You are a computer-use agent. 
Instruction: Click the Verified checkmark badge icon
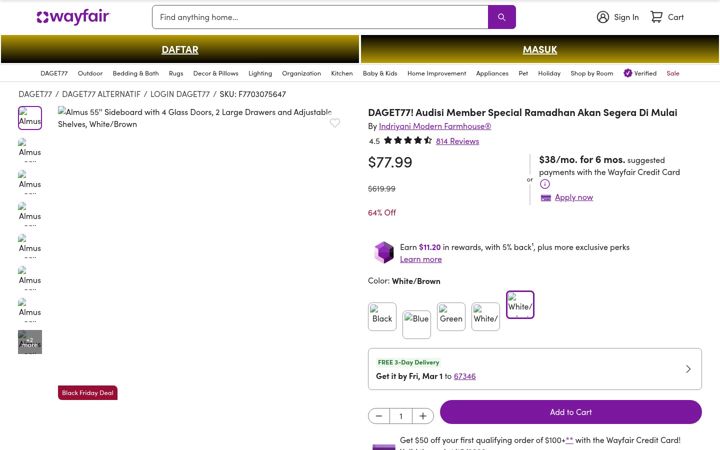628,73
